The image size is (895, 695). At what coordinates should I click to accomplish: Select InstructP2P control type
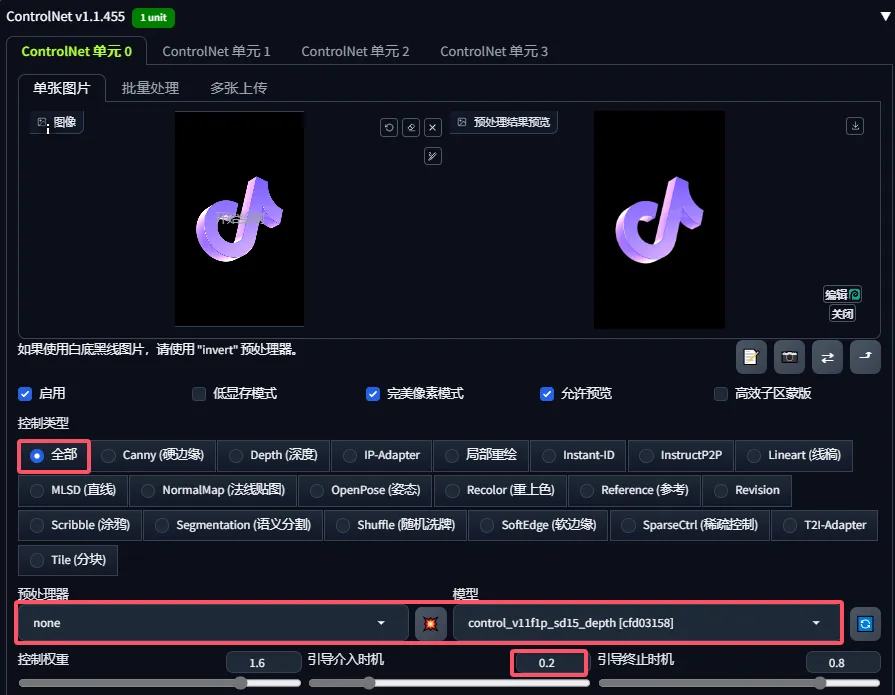pyautogui.click(x=681, y=455)
